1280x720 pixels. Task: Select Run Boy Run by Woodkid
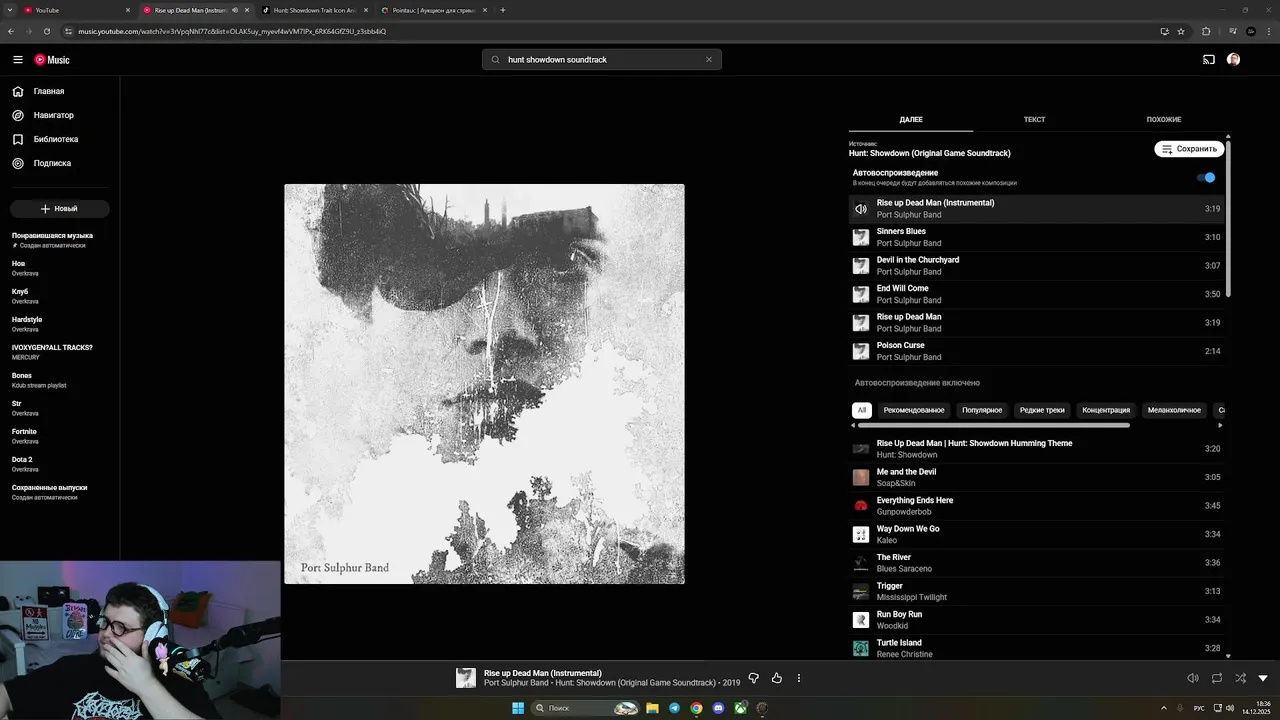[1037, 620]
